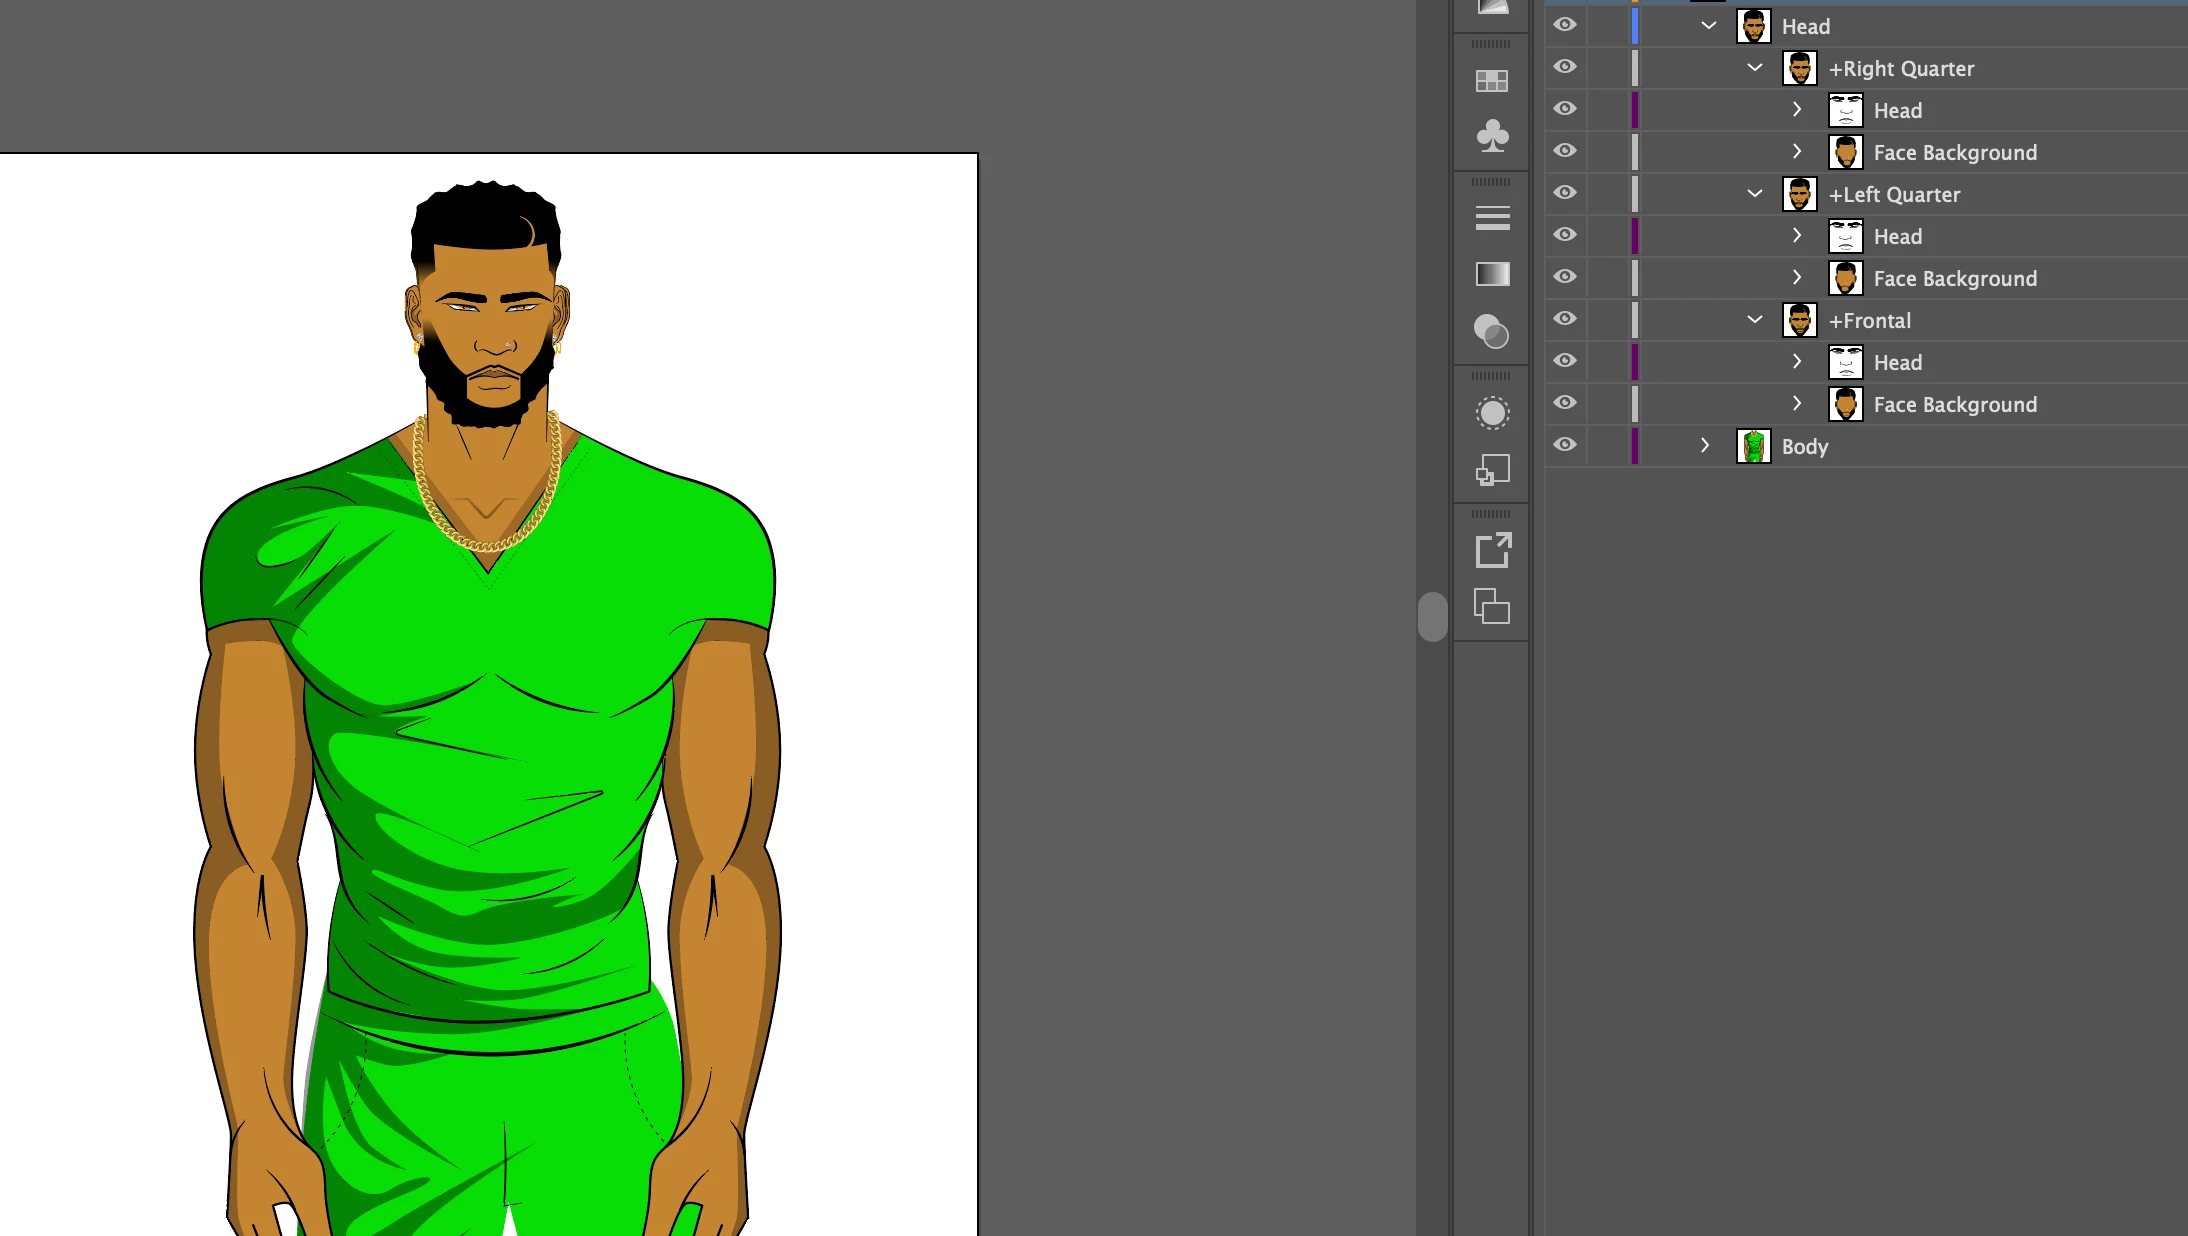
Task: Open the Asset Export panel icon
Action: tap(1492, 550)
